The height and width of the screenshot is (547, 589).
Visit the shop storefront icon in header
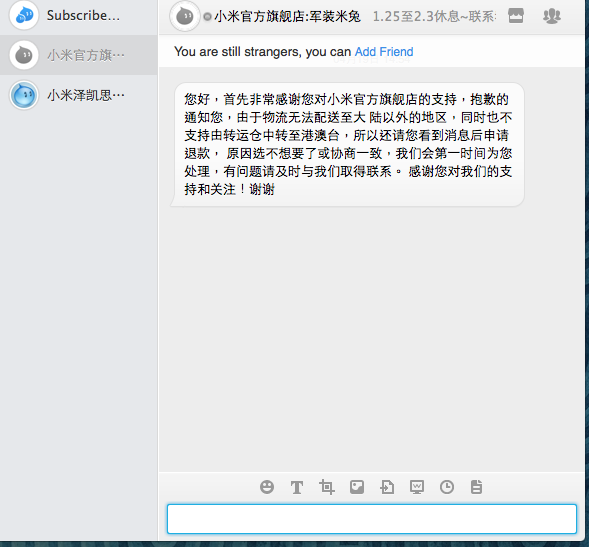point(516,16)
